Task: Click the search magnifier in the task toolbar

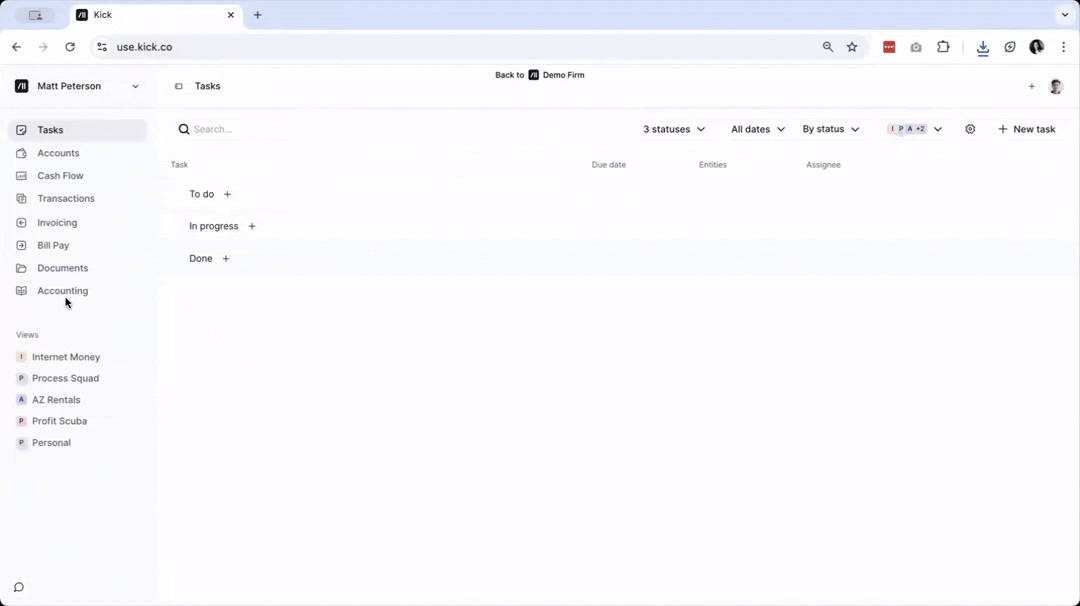Action: [184, 129]
